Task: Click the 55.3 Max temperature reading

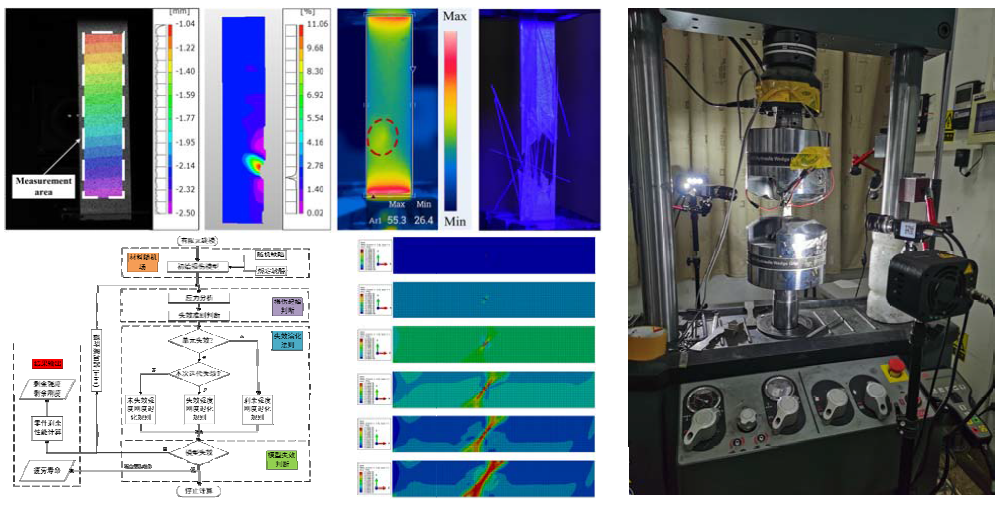Action: [396, 219]
